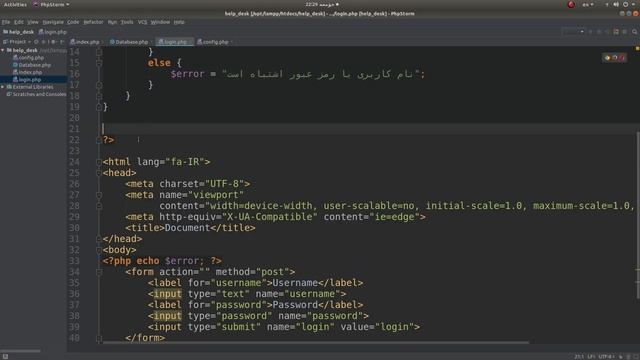Open the View menu
640x360 pixels.
33,22
